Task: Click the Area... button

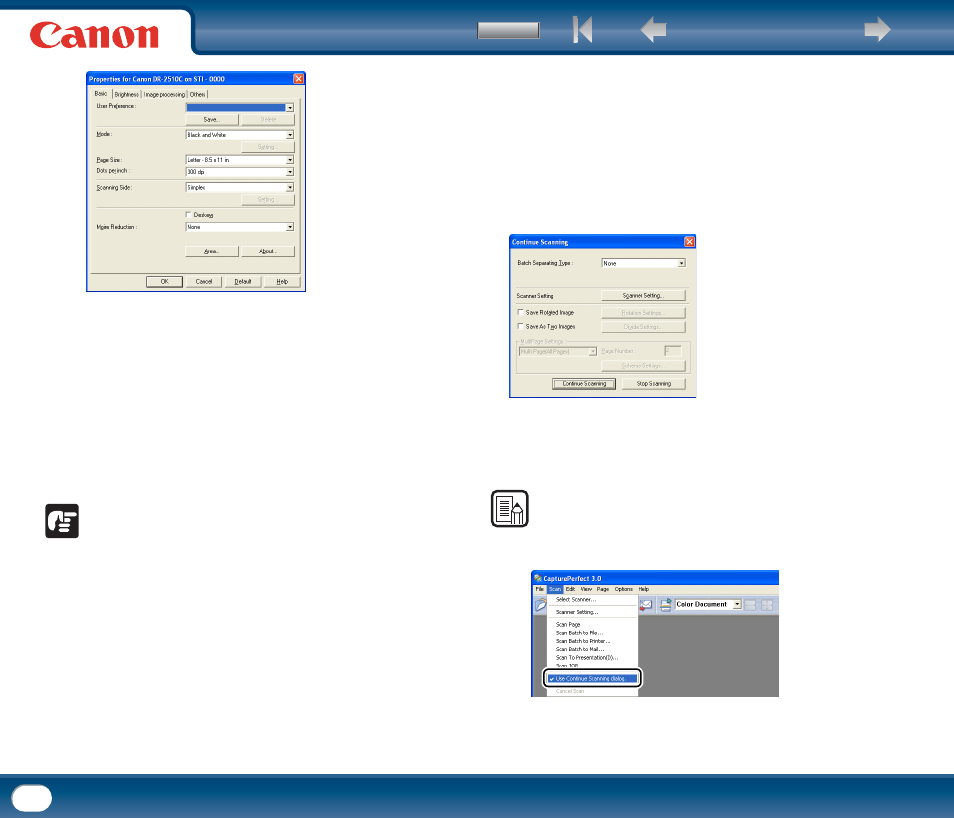Action: coord(212,251)
